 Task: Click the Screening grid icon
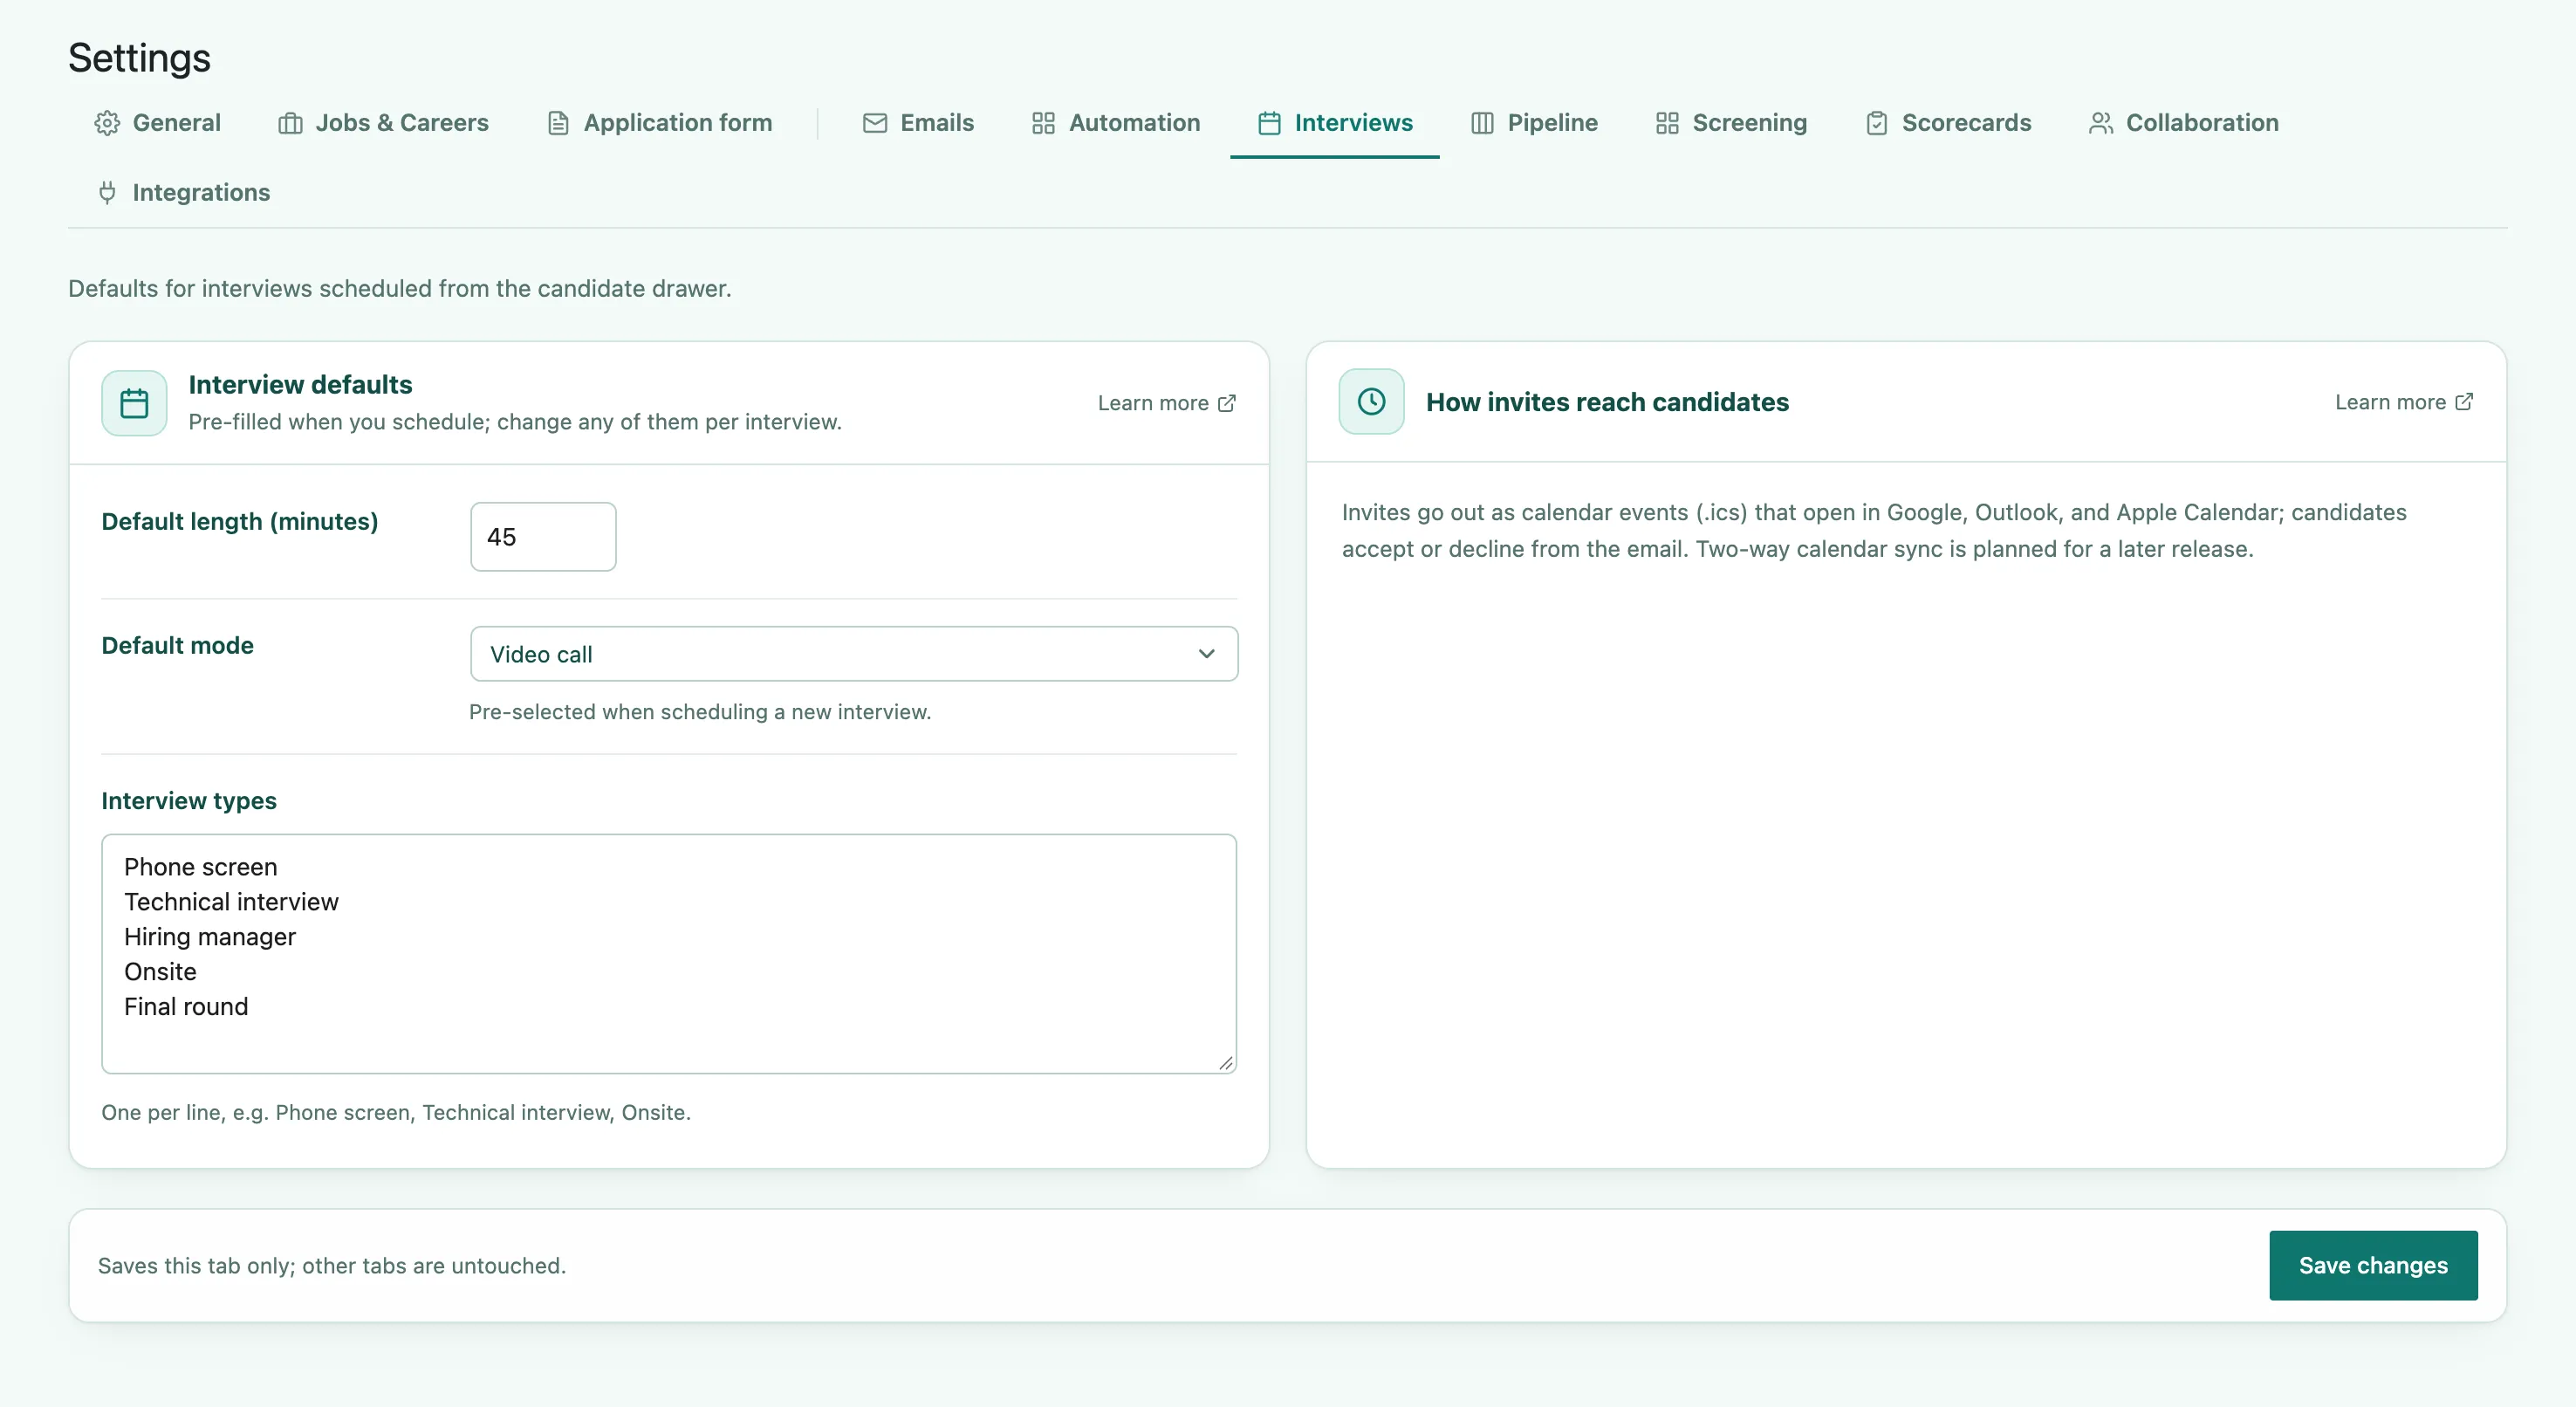click(x=1667, y=123)
